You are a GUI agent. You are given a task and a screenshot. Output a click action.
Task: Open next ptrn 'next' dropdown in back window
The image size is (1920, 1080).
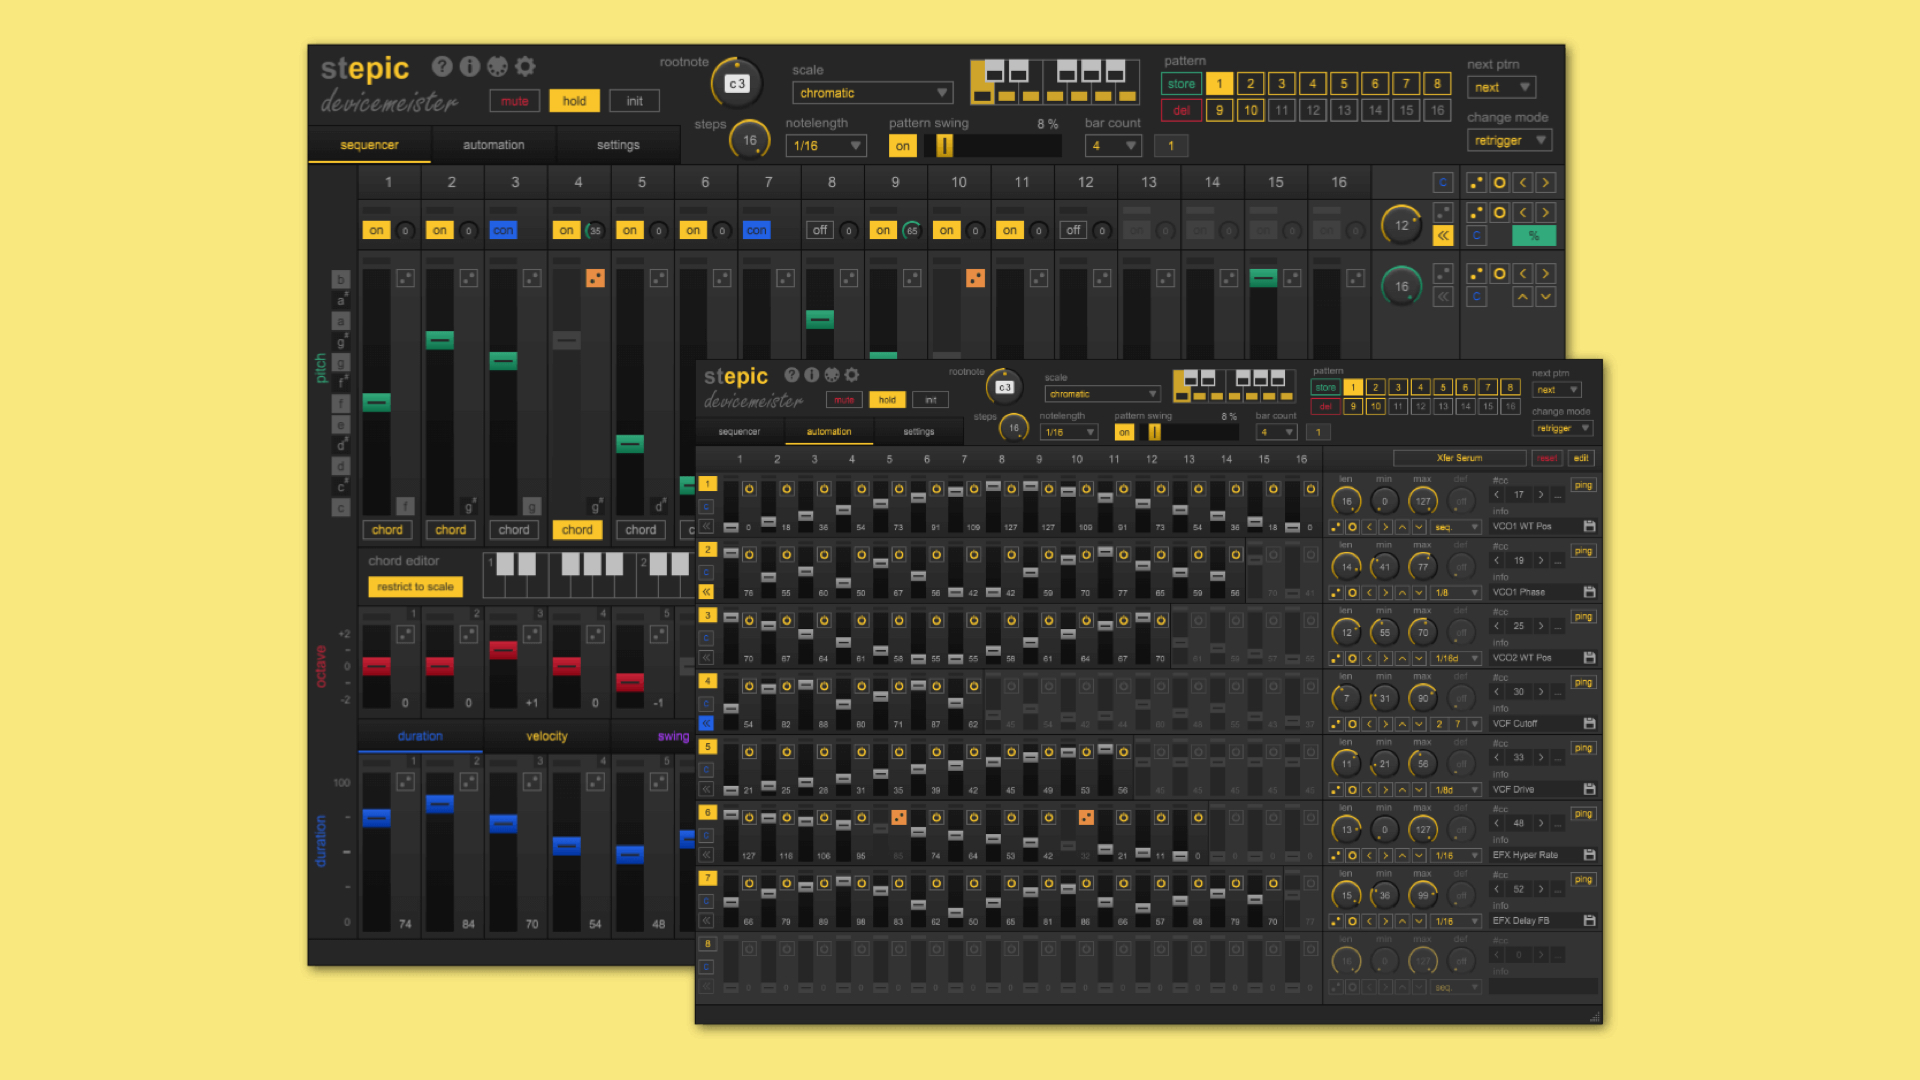pyautogui.click(x=1501, y=87)
